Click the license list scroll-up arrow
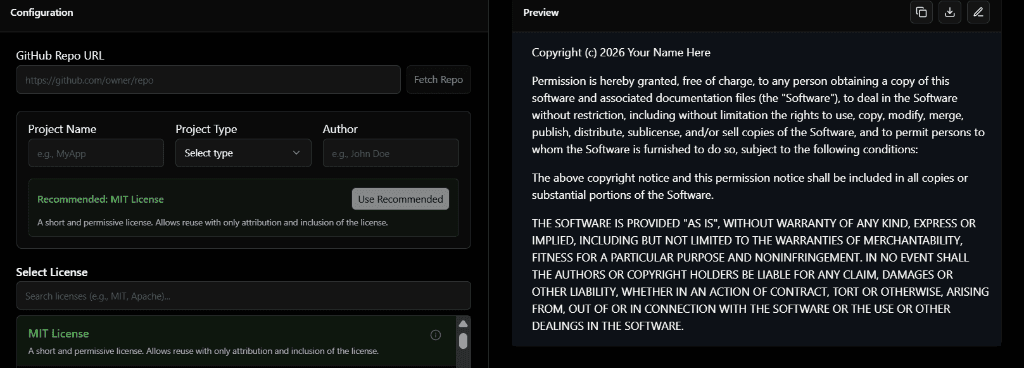 (463, 324)
